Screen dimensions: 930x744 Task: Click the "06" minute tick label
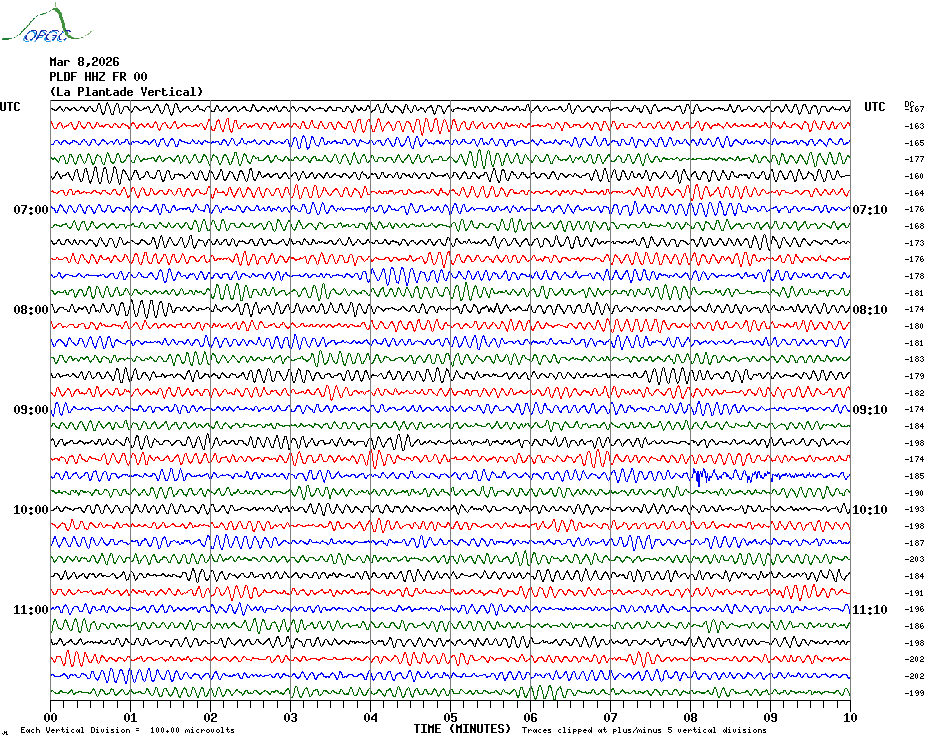click(x=531, y=717)
